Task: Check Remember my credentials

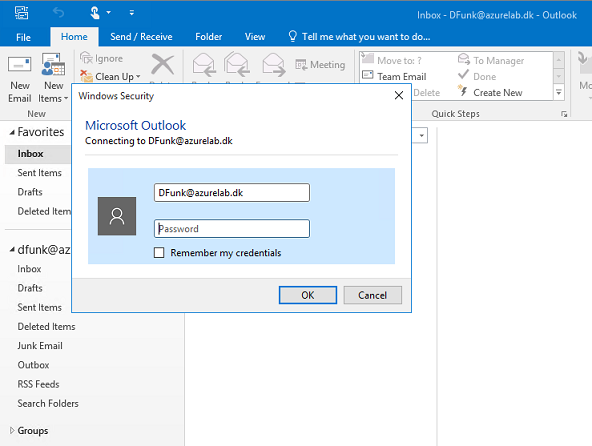Action: click(159, 253)
